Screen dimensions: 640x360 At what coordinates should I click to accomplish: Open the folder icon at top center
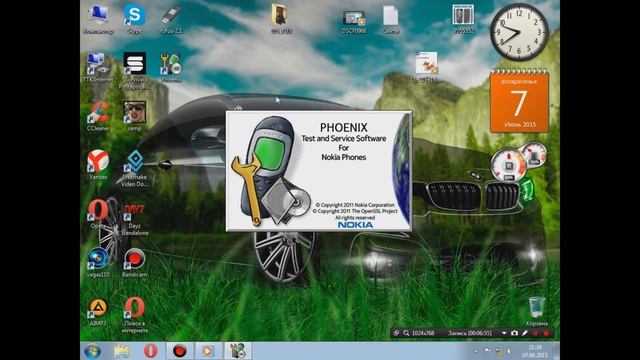tap(281, 18)
